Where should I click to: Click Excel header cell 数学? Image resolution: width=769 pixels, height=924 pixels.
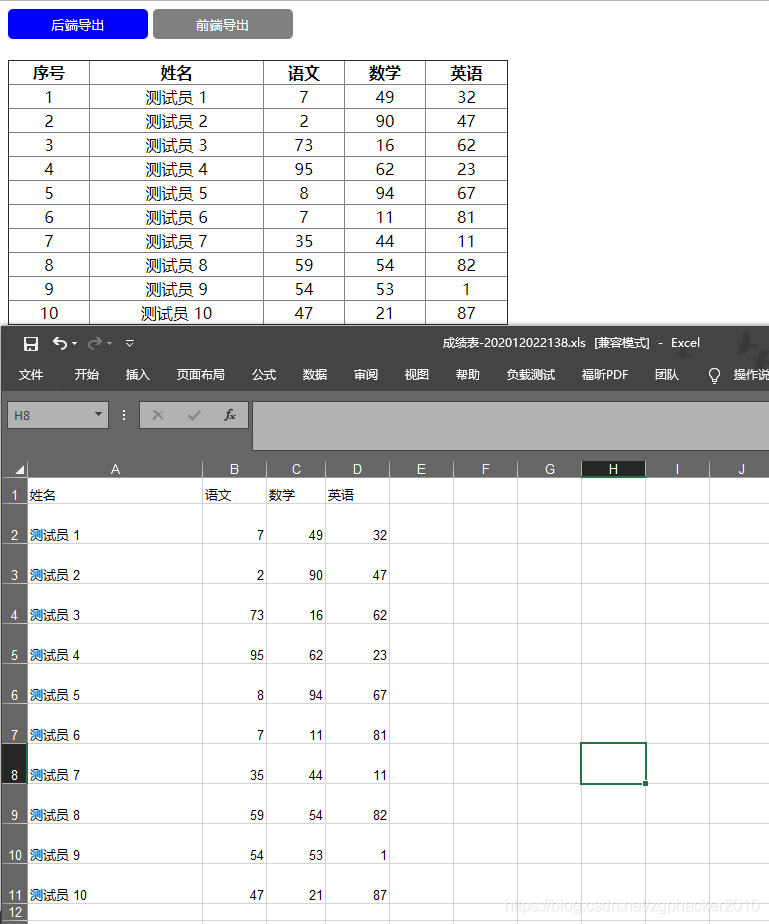pos(296,491)
